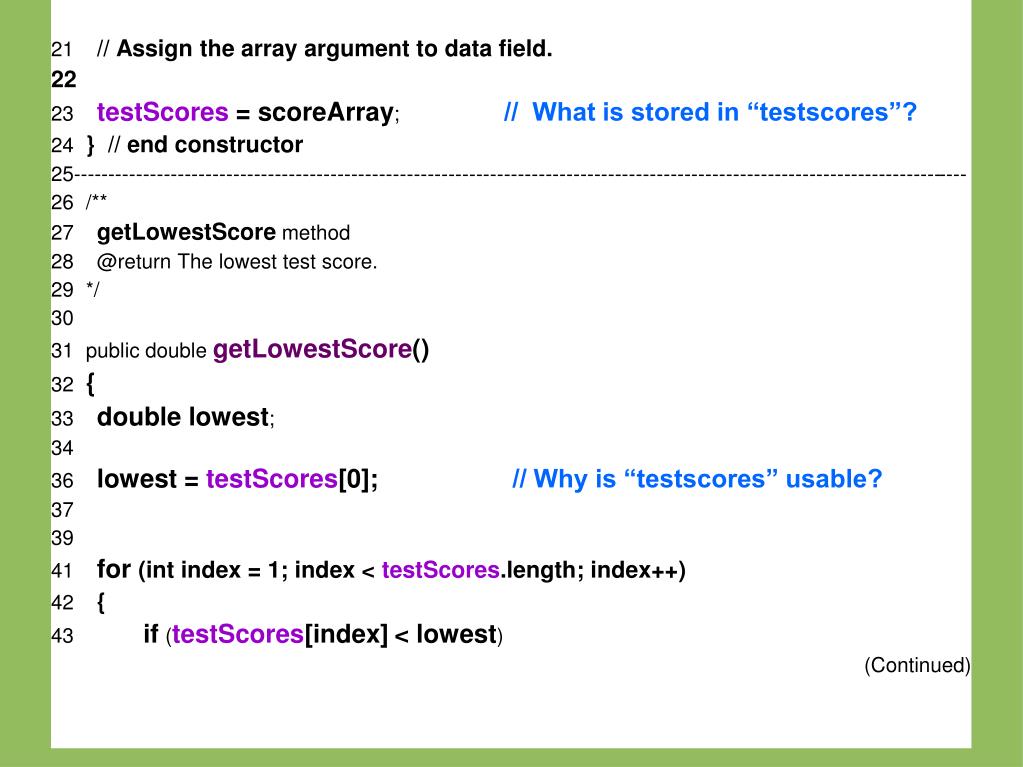Select scoreArray on line 23

click(x=326, y=112)
